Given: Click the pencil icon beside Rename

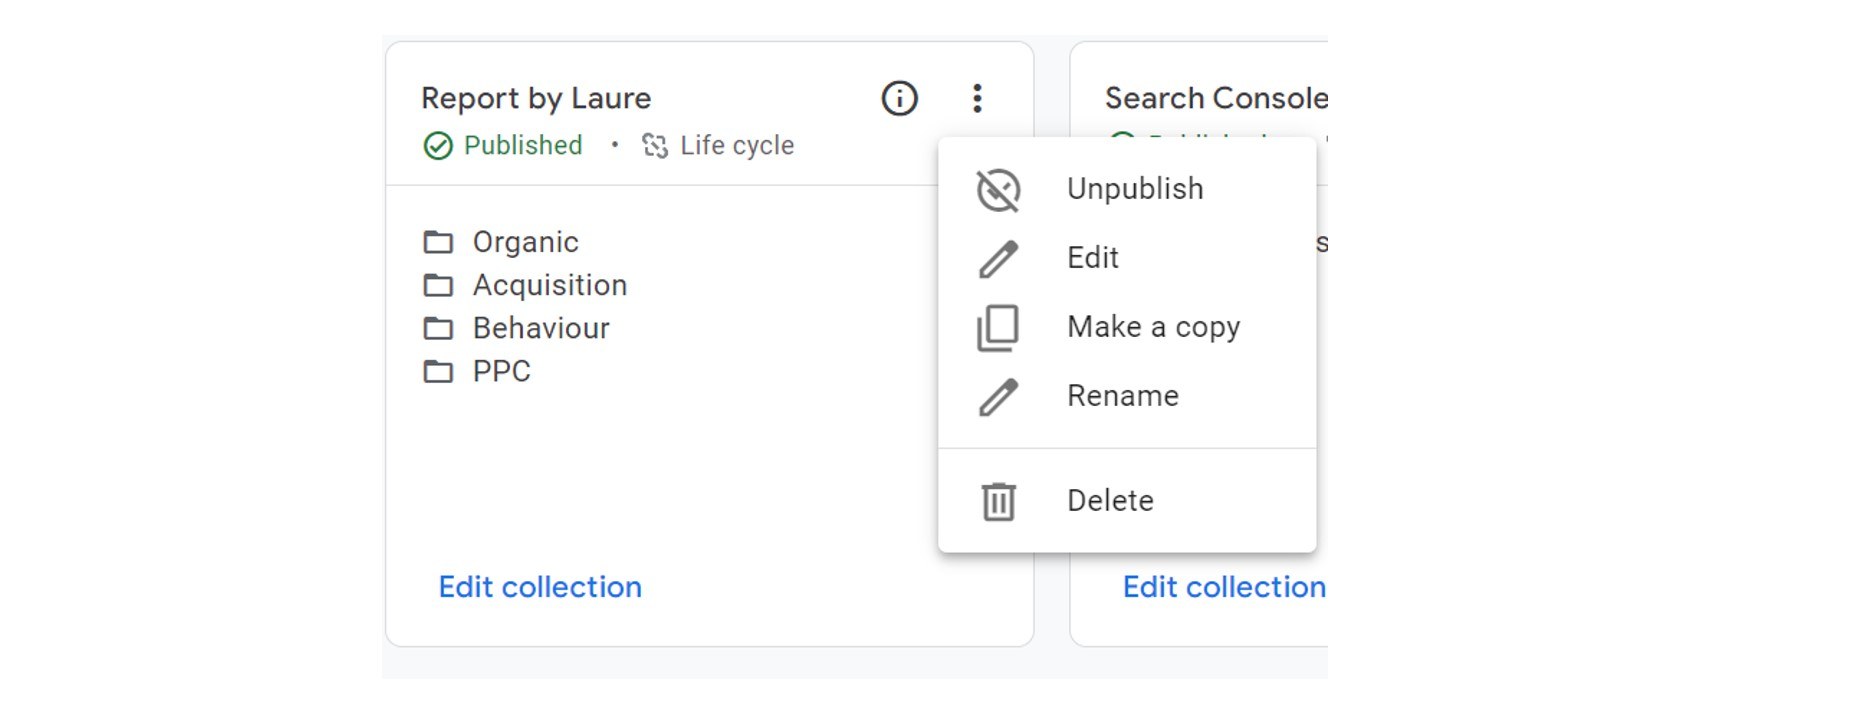Looking at the screenshot, I should 998,397.
